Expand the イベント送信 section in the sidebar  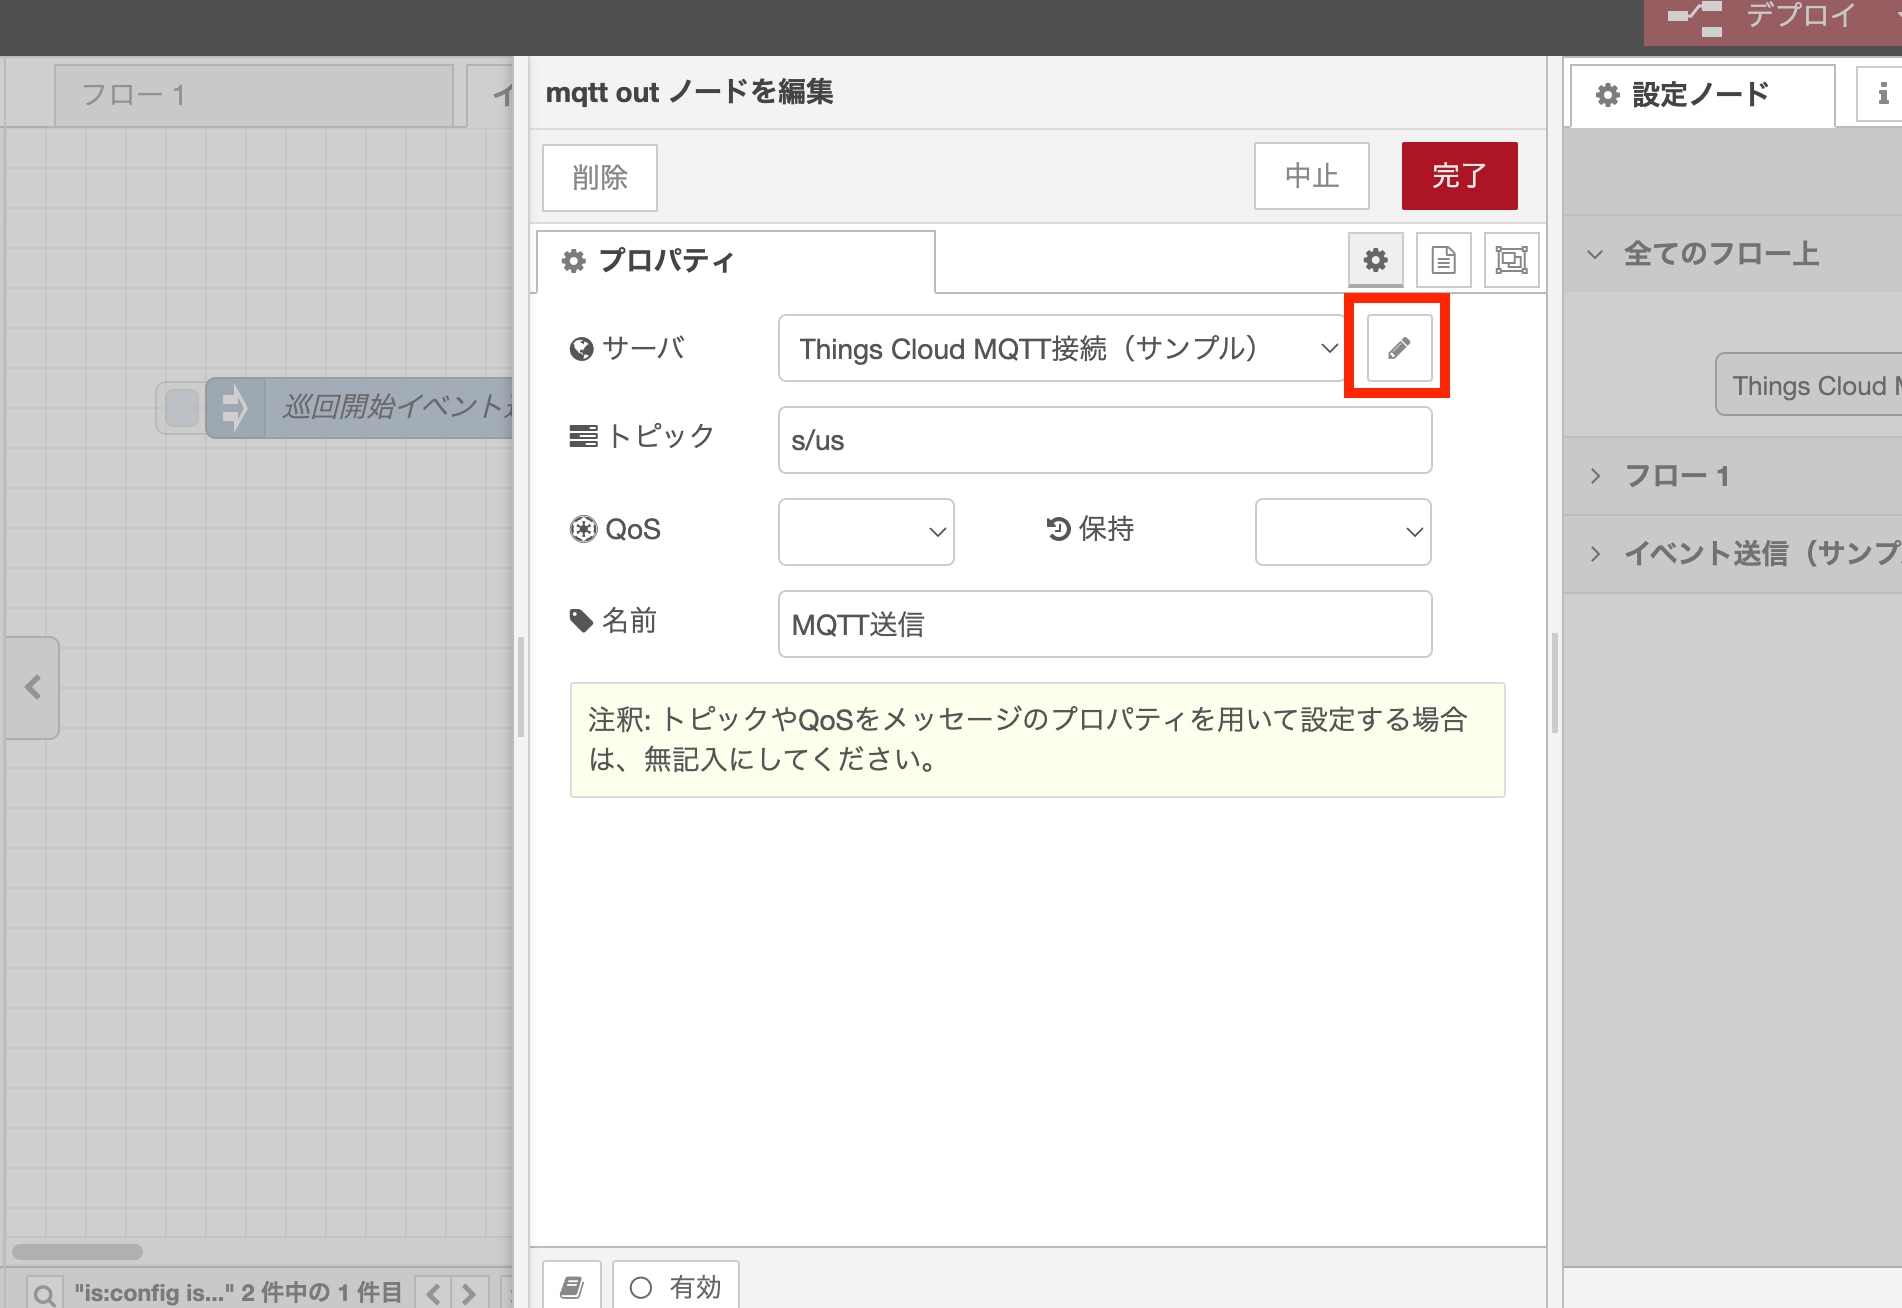[x=1733, y=553]
